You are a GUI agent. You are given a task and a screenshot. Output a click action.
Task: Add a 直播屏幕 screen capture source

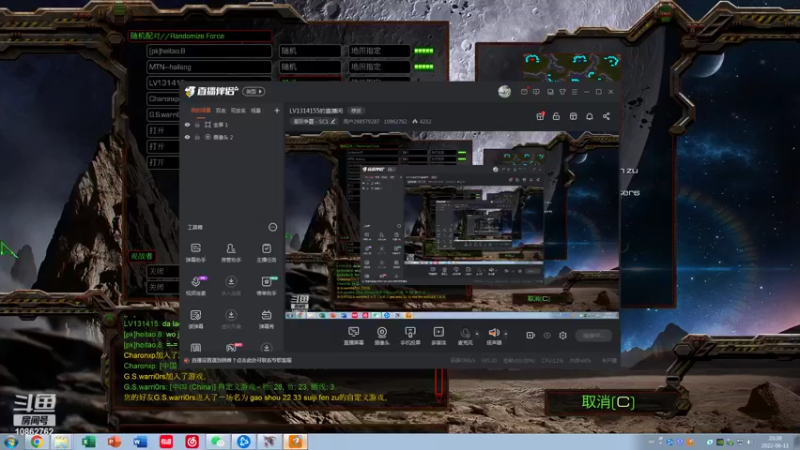point(353,336)
